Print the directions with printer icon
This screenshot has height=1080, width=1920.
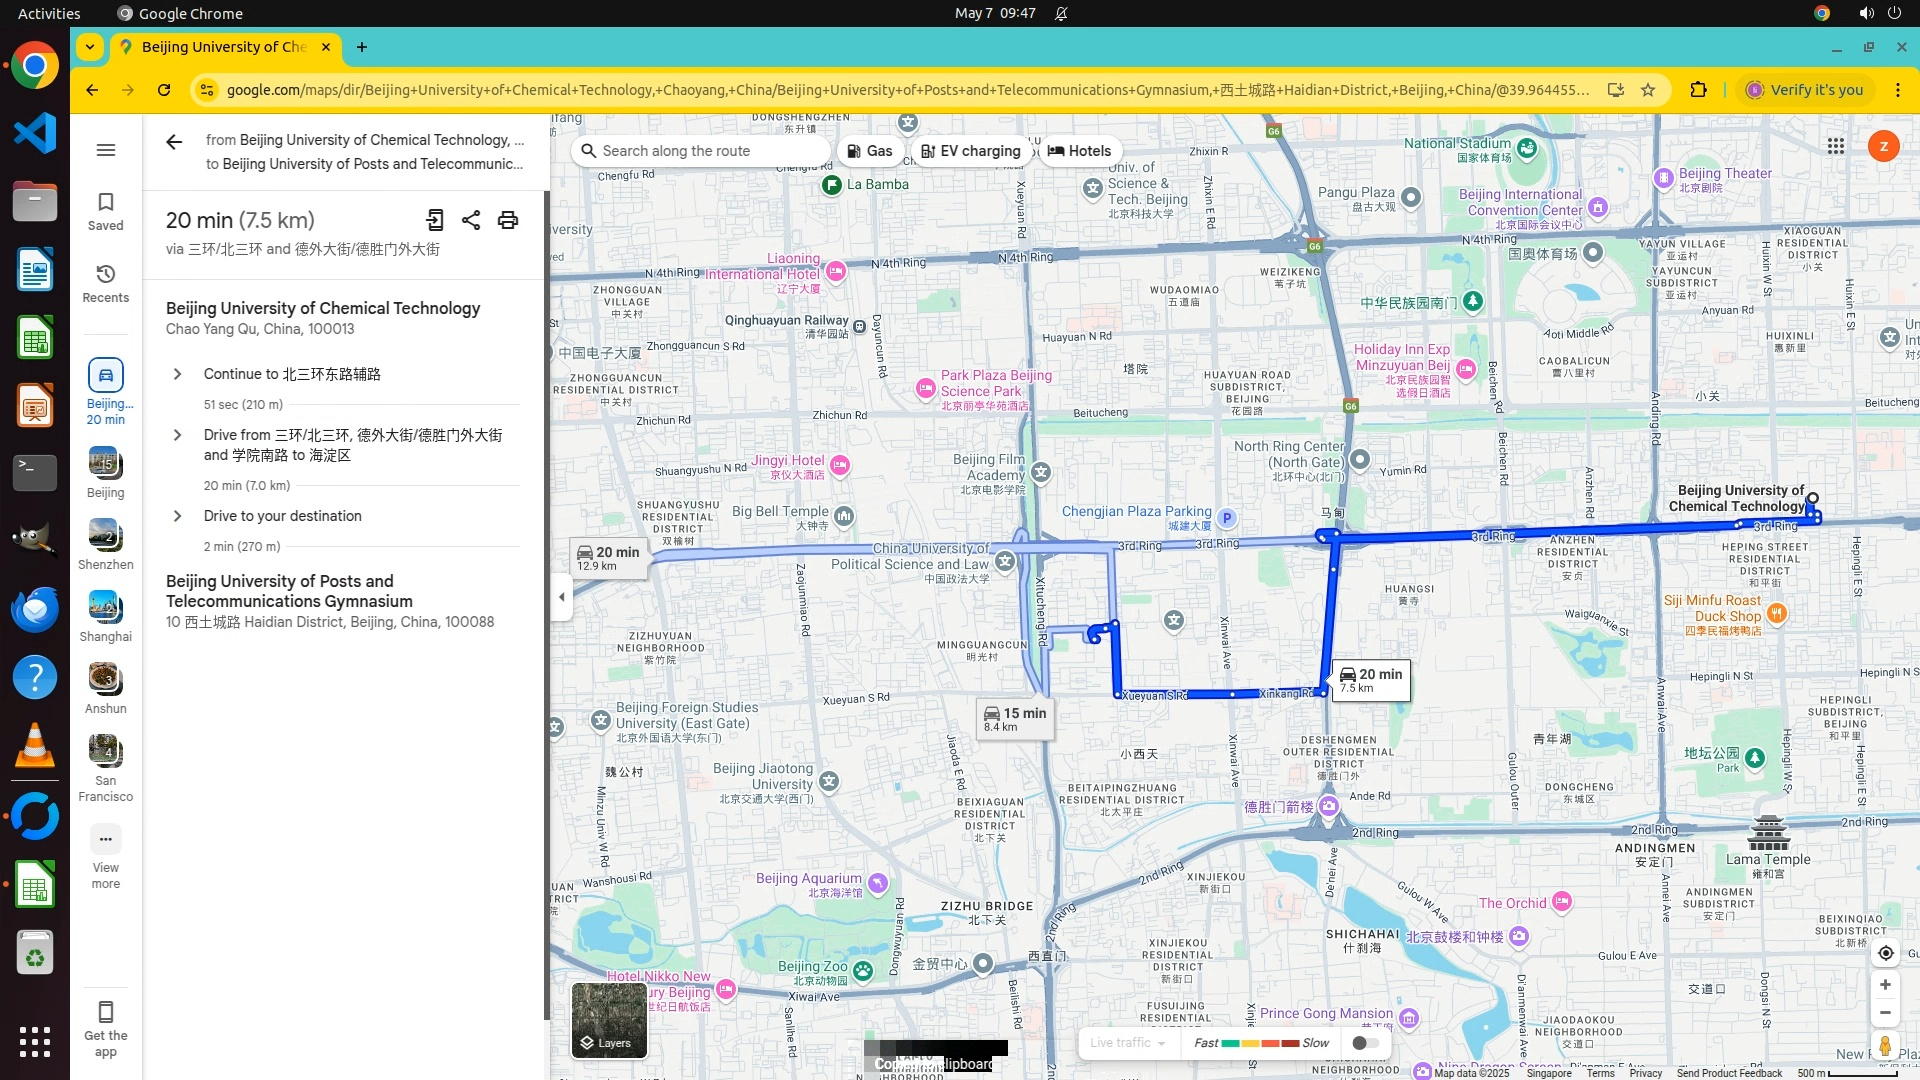point(508,220)
